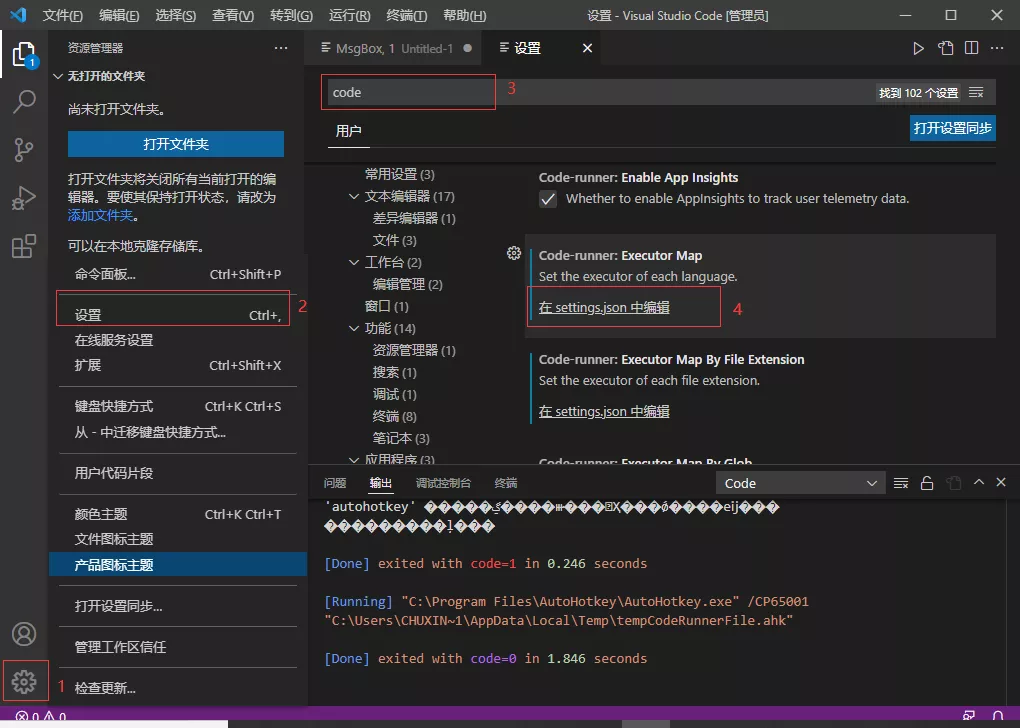Toggle the Output auto-scroll lock

click(926, 482)
